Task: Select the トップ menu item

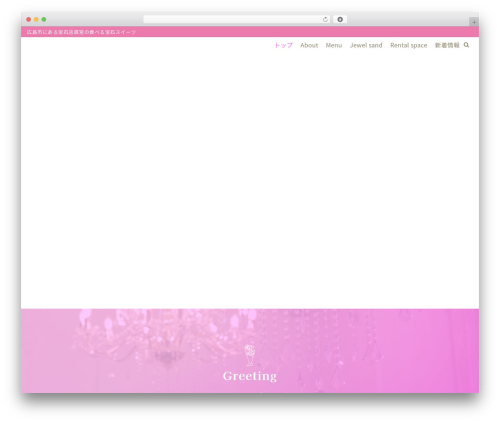Action: (x=283, y=45)
